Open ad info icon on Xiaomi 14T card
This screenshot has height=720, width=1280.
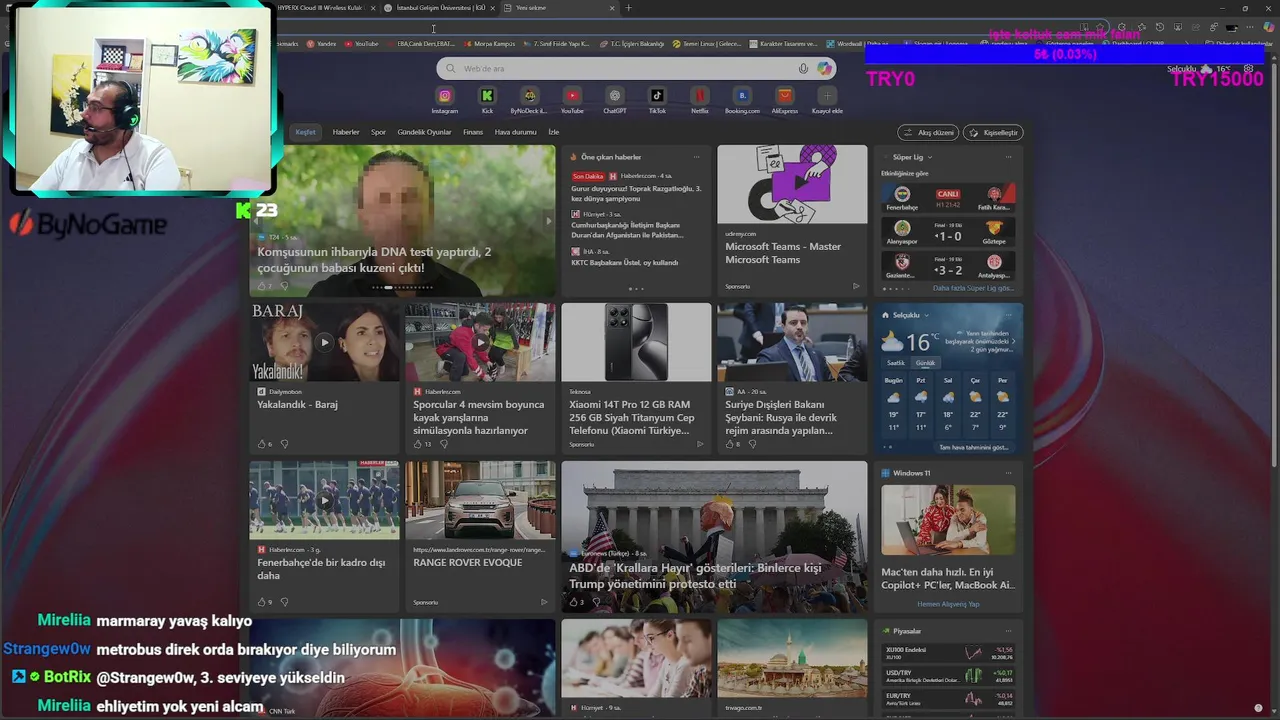coord(699,444)
